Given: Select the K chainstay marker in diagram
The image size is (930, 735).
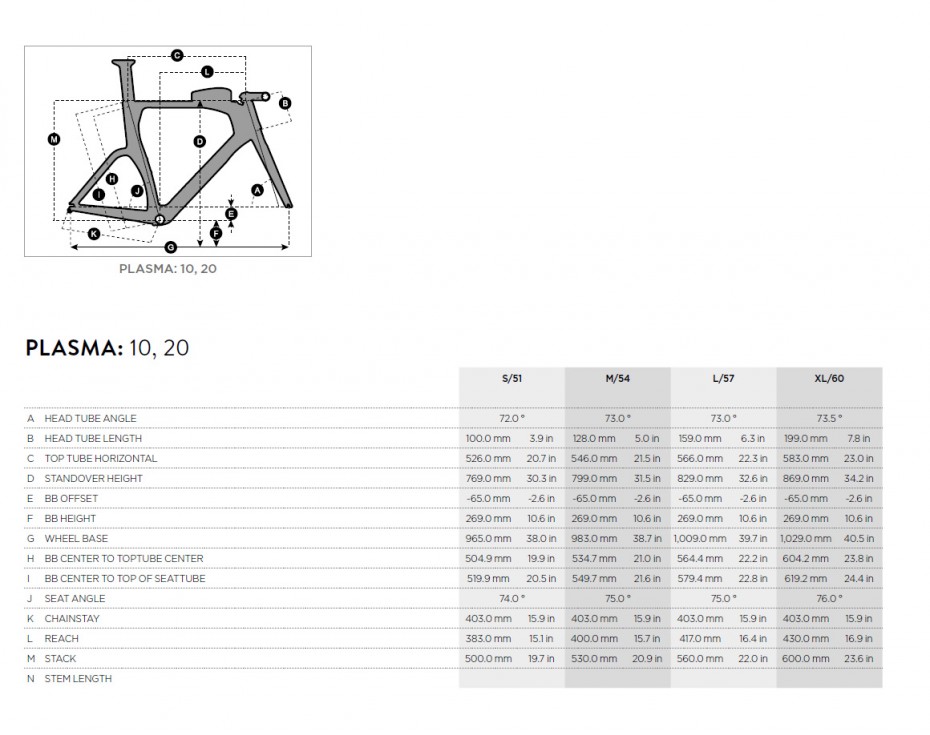Looking at the screenshot, I should 94,234.
